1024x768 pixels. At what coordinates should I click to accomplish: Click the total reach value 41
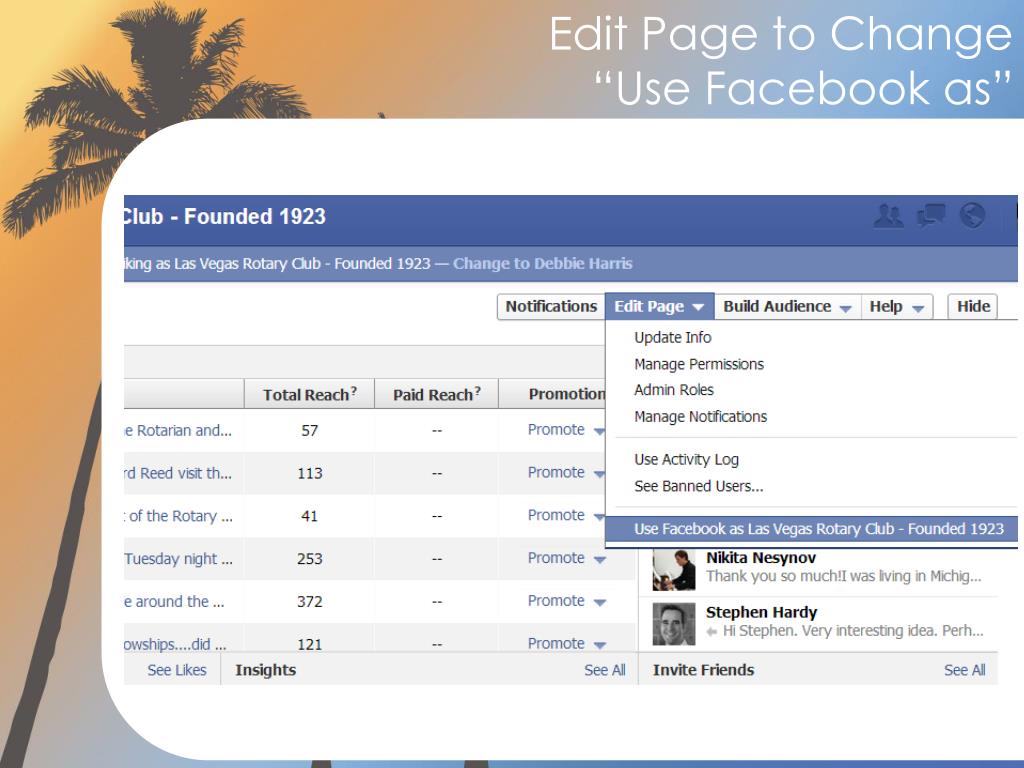(310, 516)
